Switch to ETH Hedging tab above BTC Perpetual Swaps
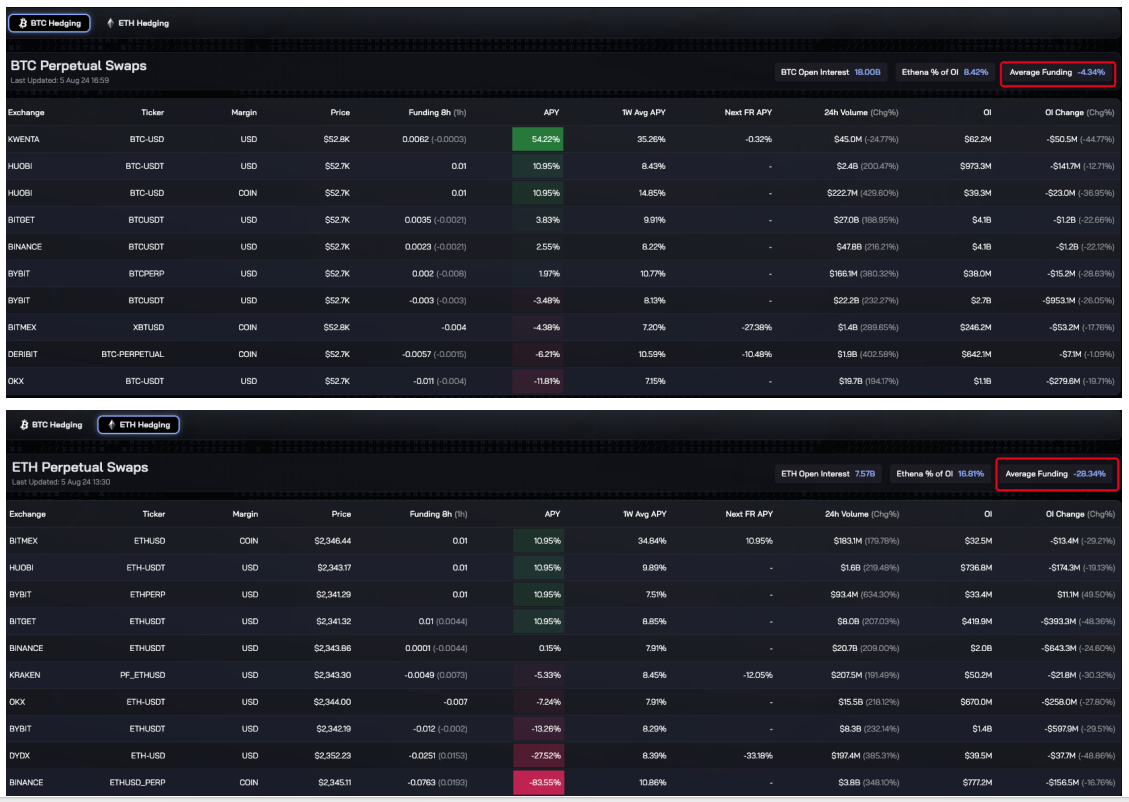Viewport: 1129px width, 802px height. coord(138,23)
